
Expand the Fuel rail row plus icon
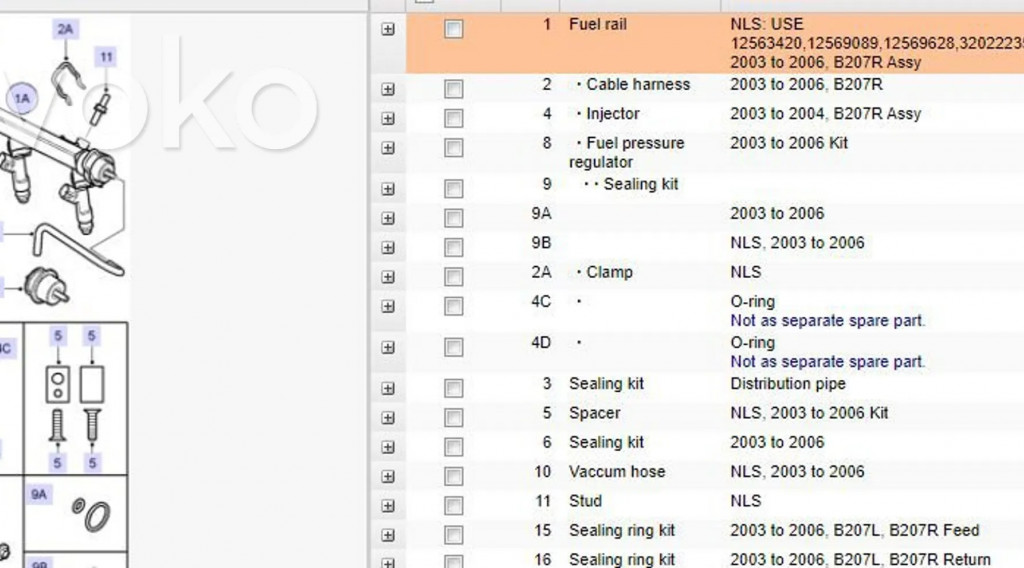click(x=388, y=29)
